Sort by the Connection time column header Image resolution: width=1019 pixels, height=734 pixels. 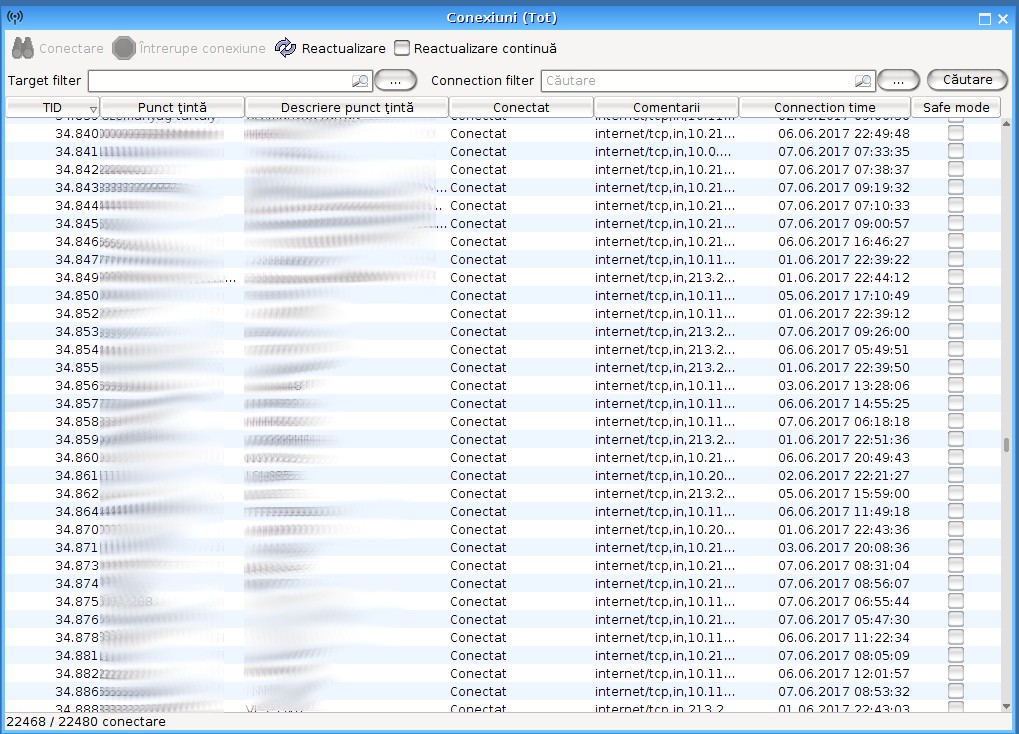tap(824, 107)
